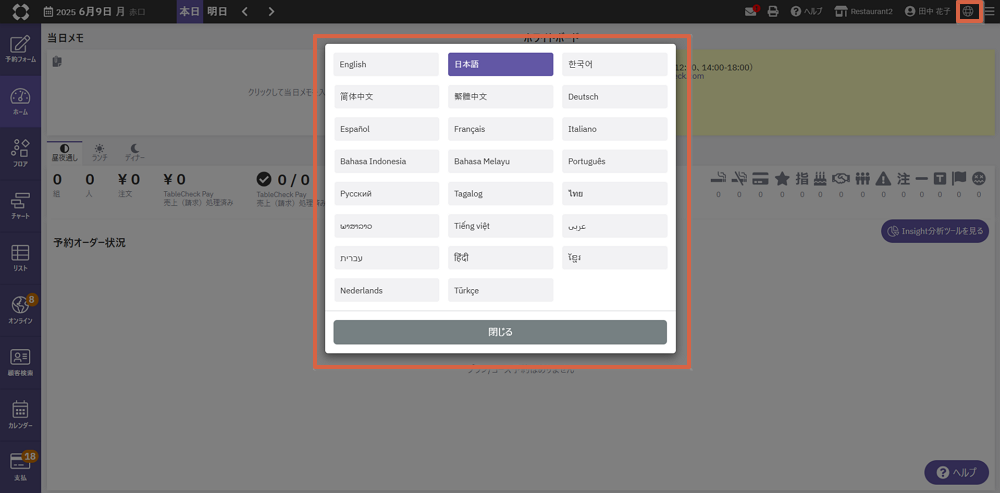Choose 日本語 language option
Image resolution: width=1000 pixels, height=493 pixels.
(501, 64)
